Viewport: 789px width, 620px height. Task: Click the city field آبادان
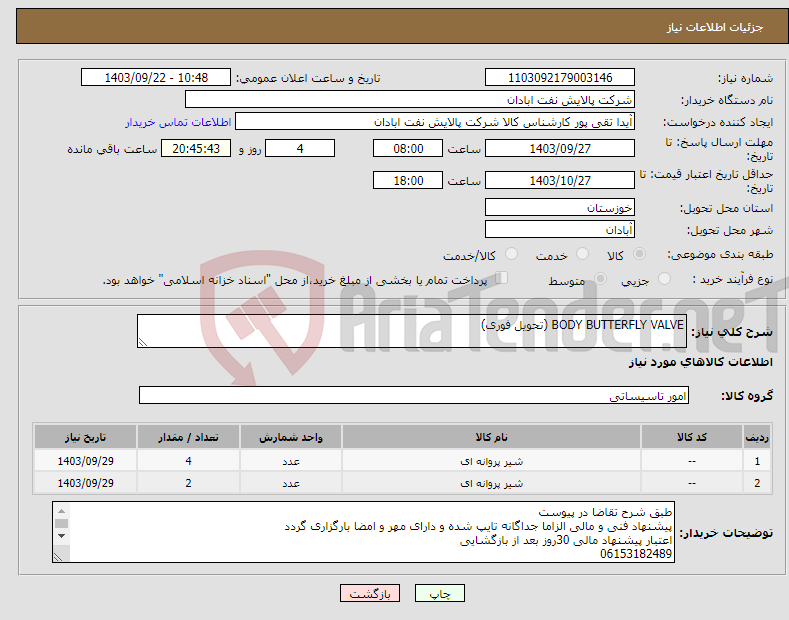pyautogui.click(x=560, y=229)
